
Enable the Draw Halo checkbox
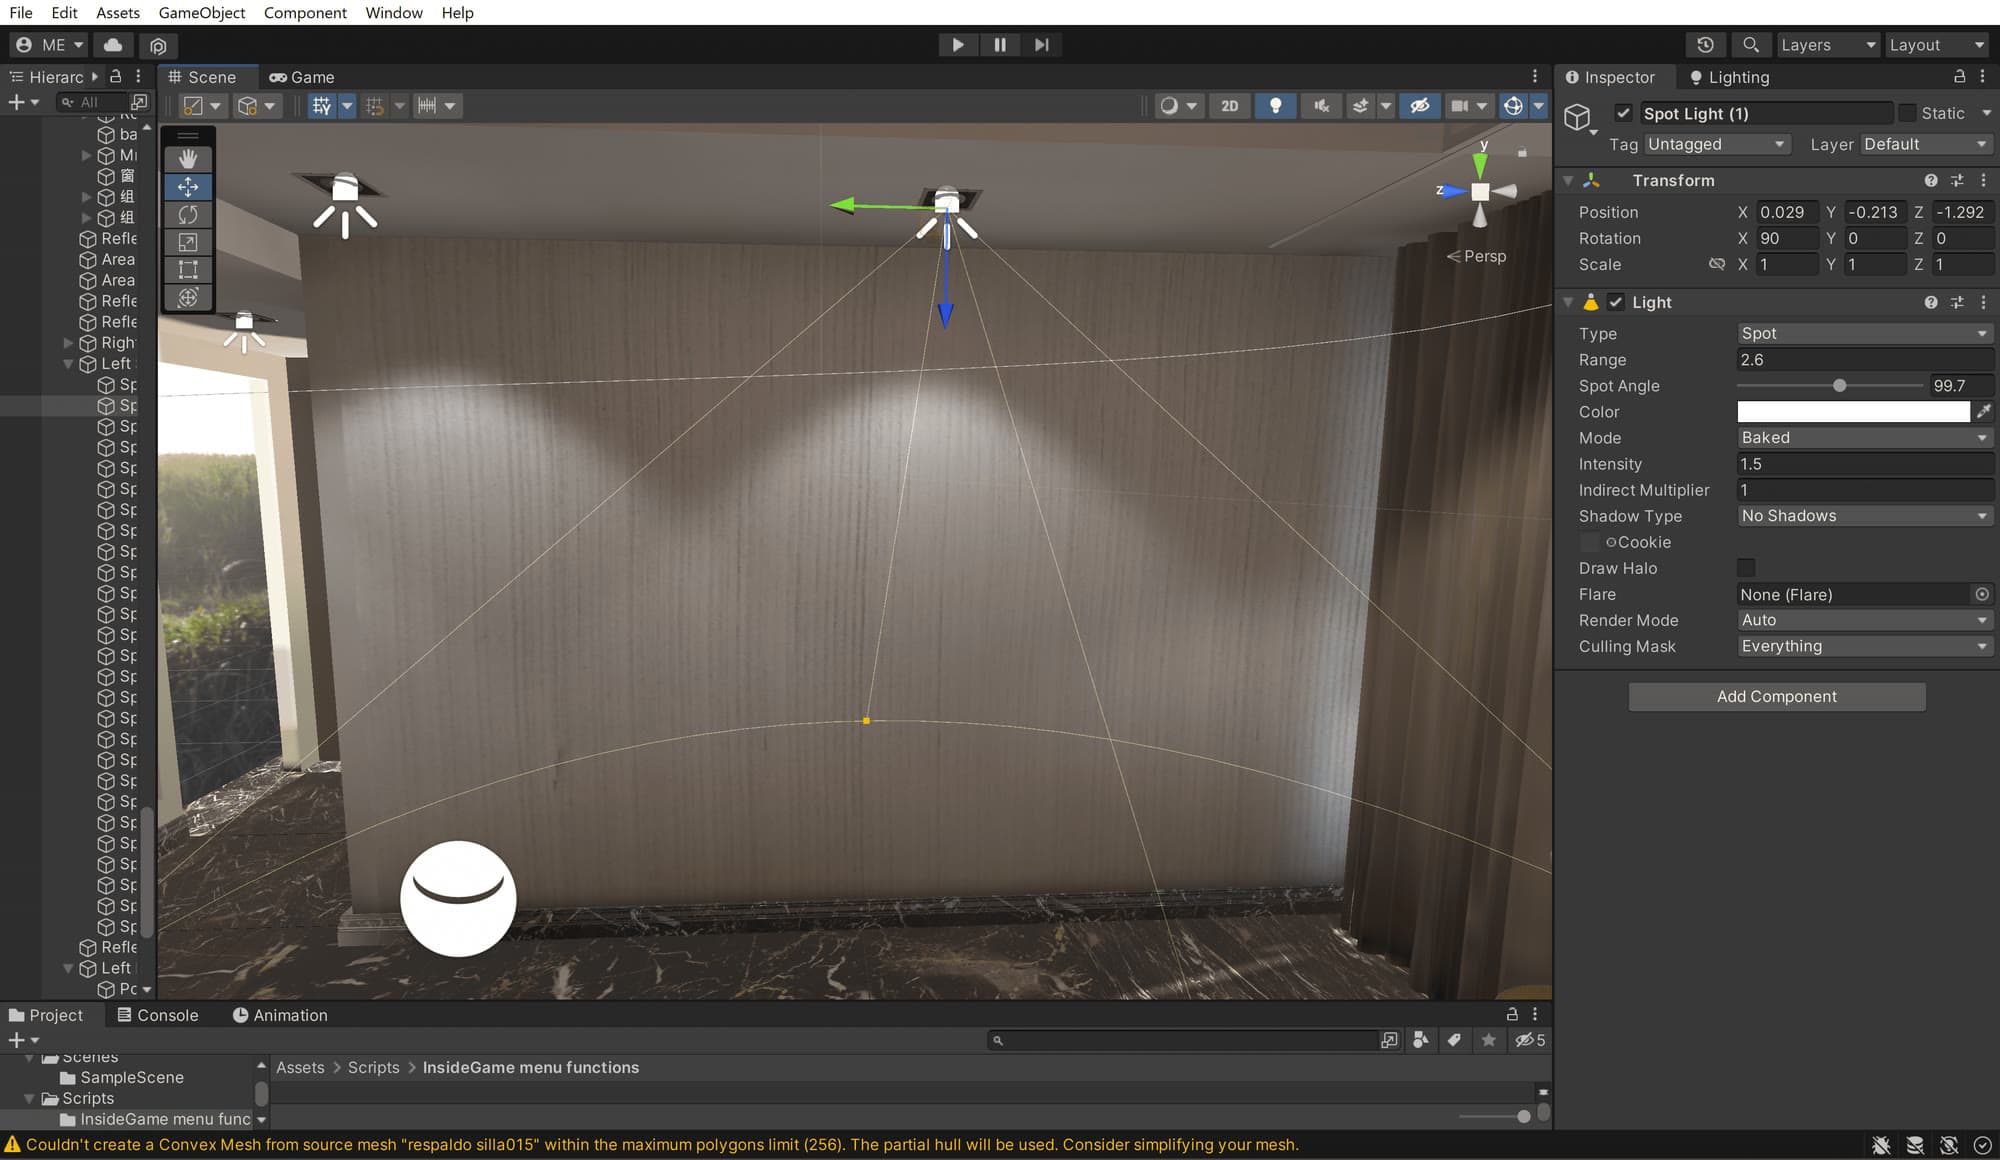(x=1746, y=568)
